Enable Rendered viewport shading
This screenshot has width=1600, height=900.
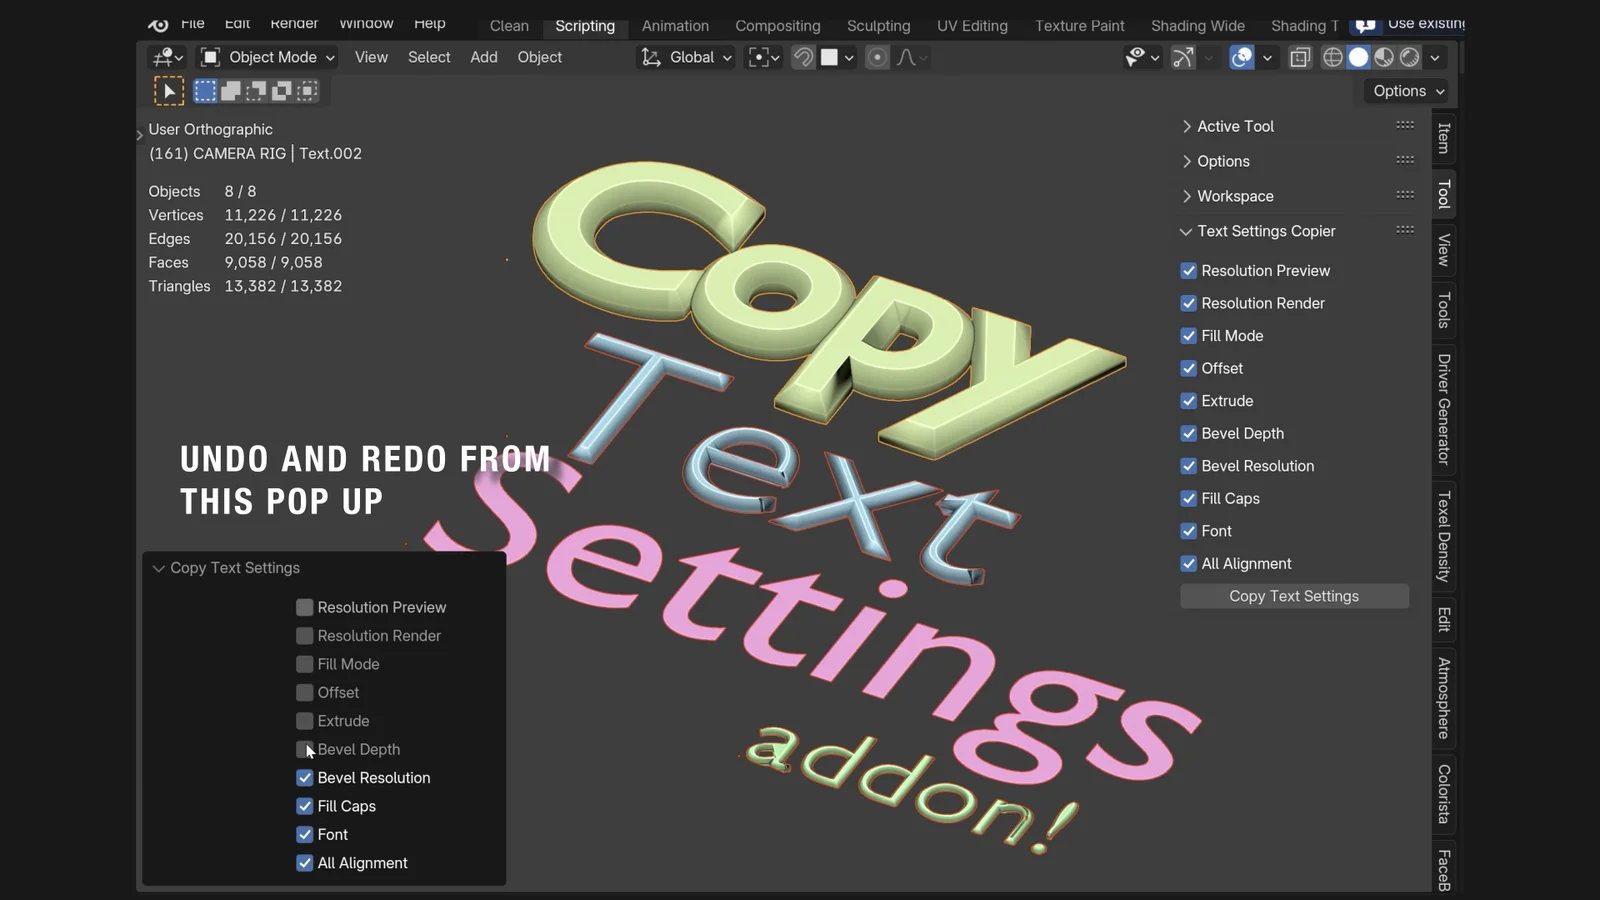tap(1409, 57)
